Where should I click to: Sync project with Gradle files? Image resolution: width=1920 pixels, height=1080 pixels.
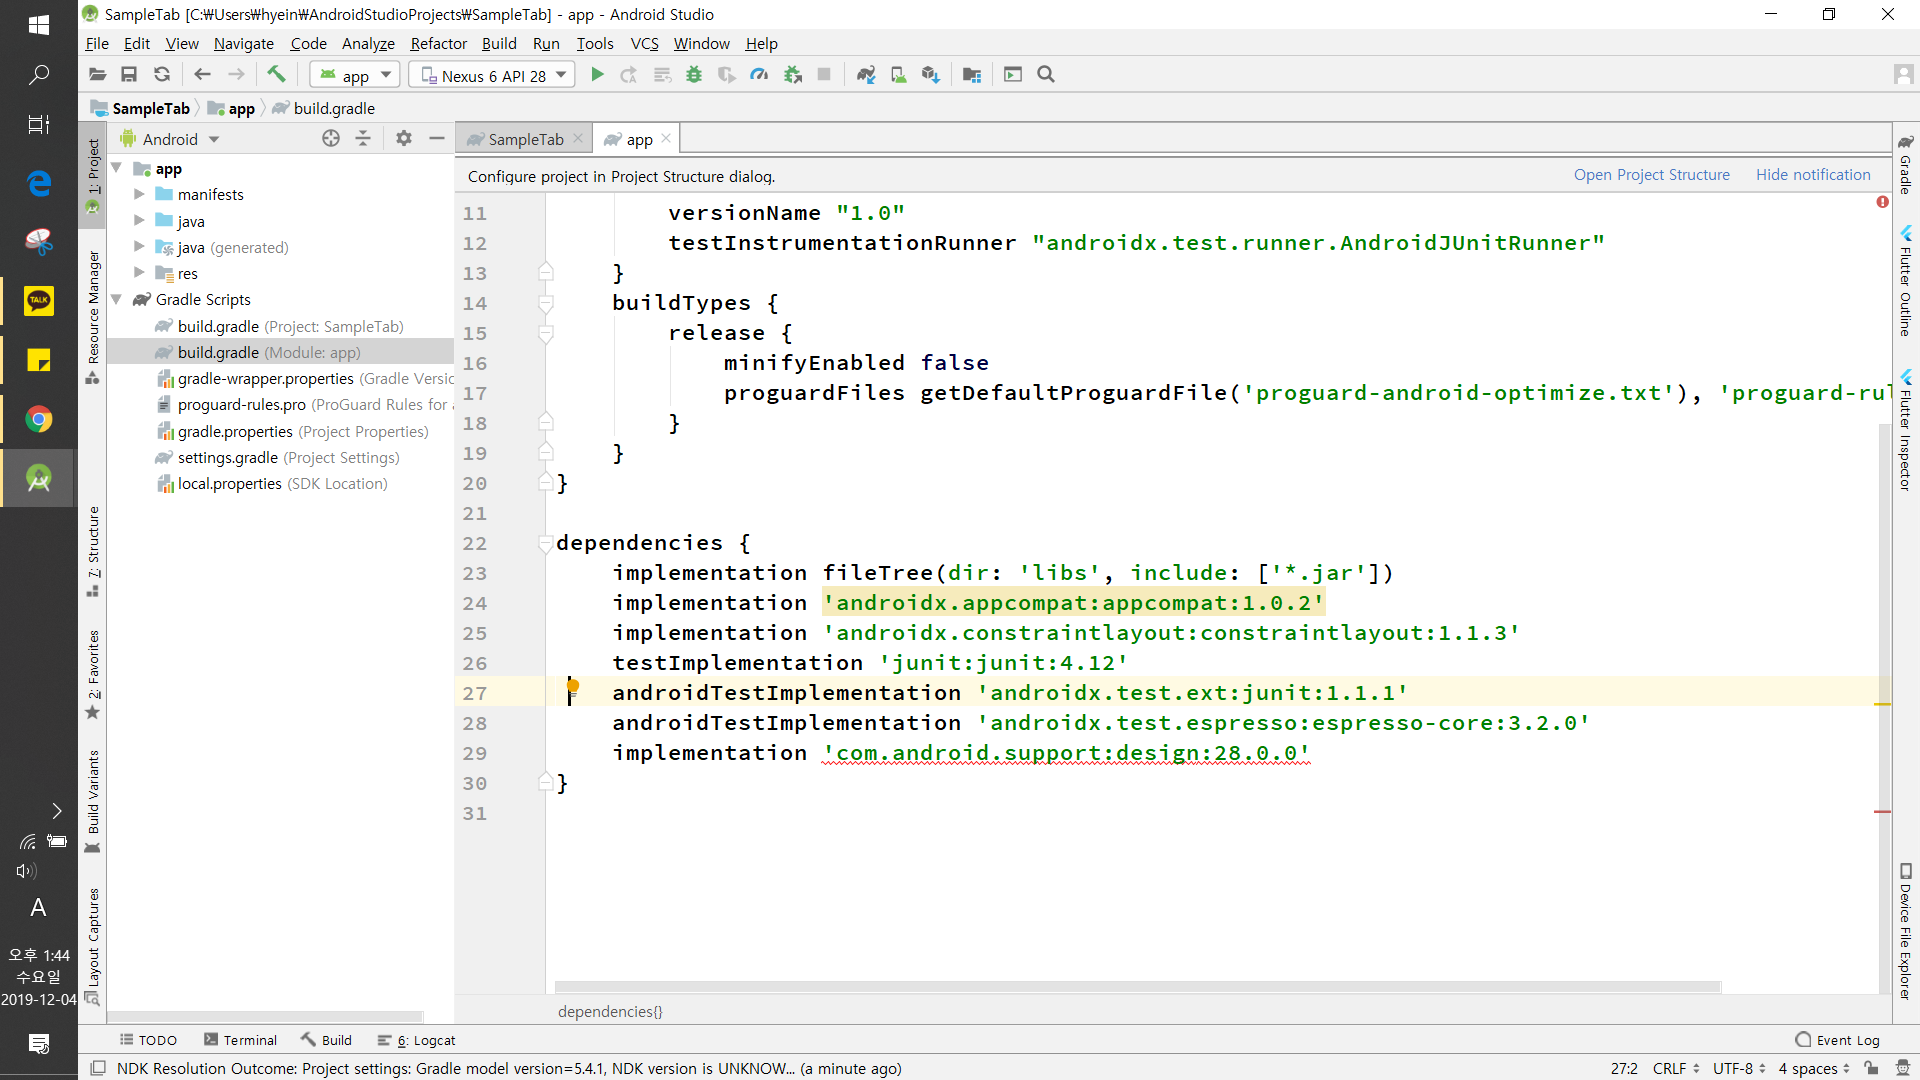click(866, 75)
